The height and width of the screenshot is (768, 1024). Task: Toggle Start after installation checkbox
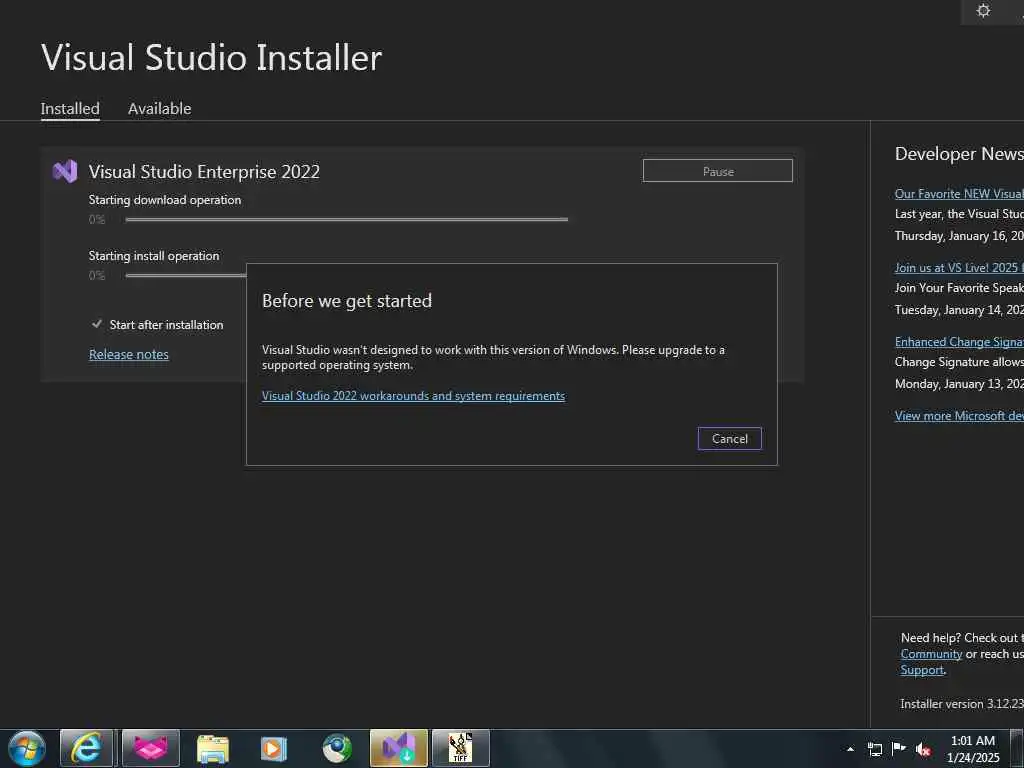click(x=97, y=324)
